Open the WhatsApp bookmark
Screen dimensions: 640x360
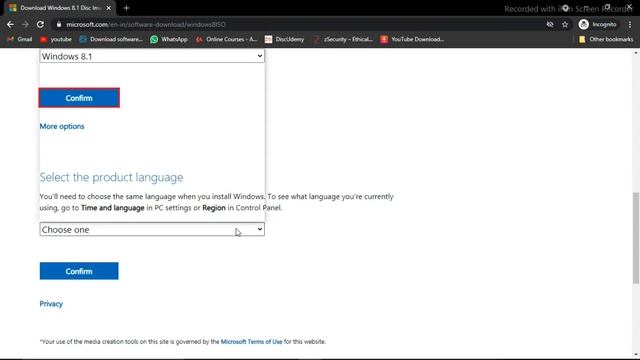(x=169, y=39)
